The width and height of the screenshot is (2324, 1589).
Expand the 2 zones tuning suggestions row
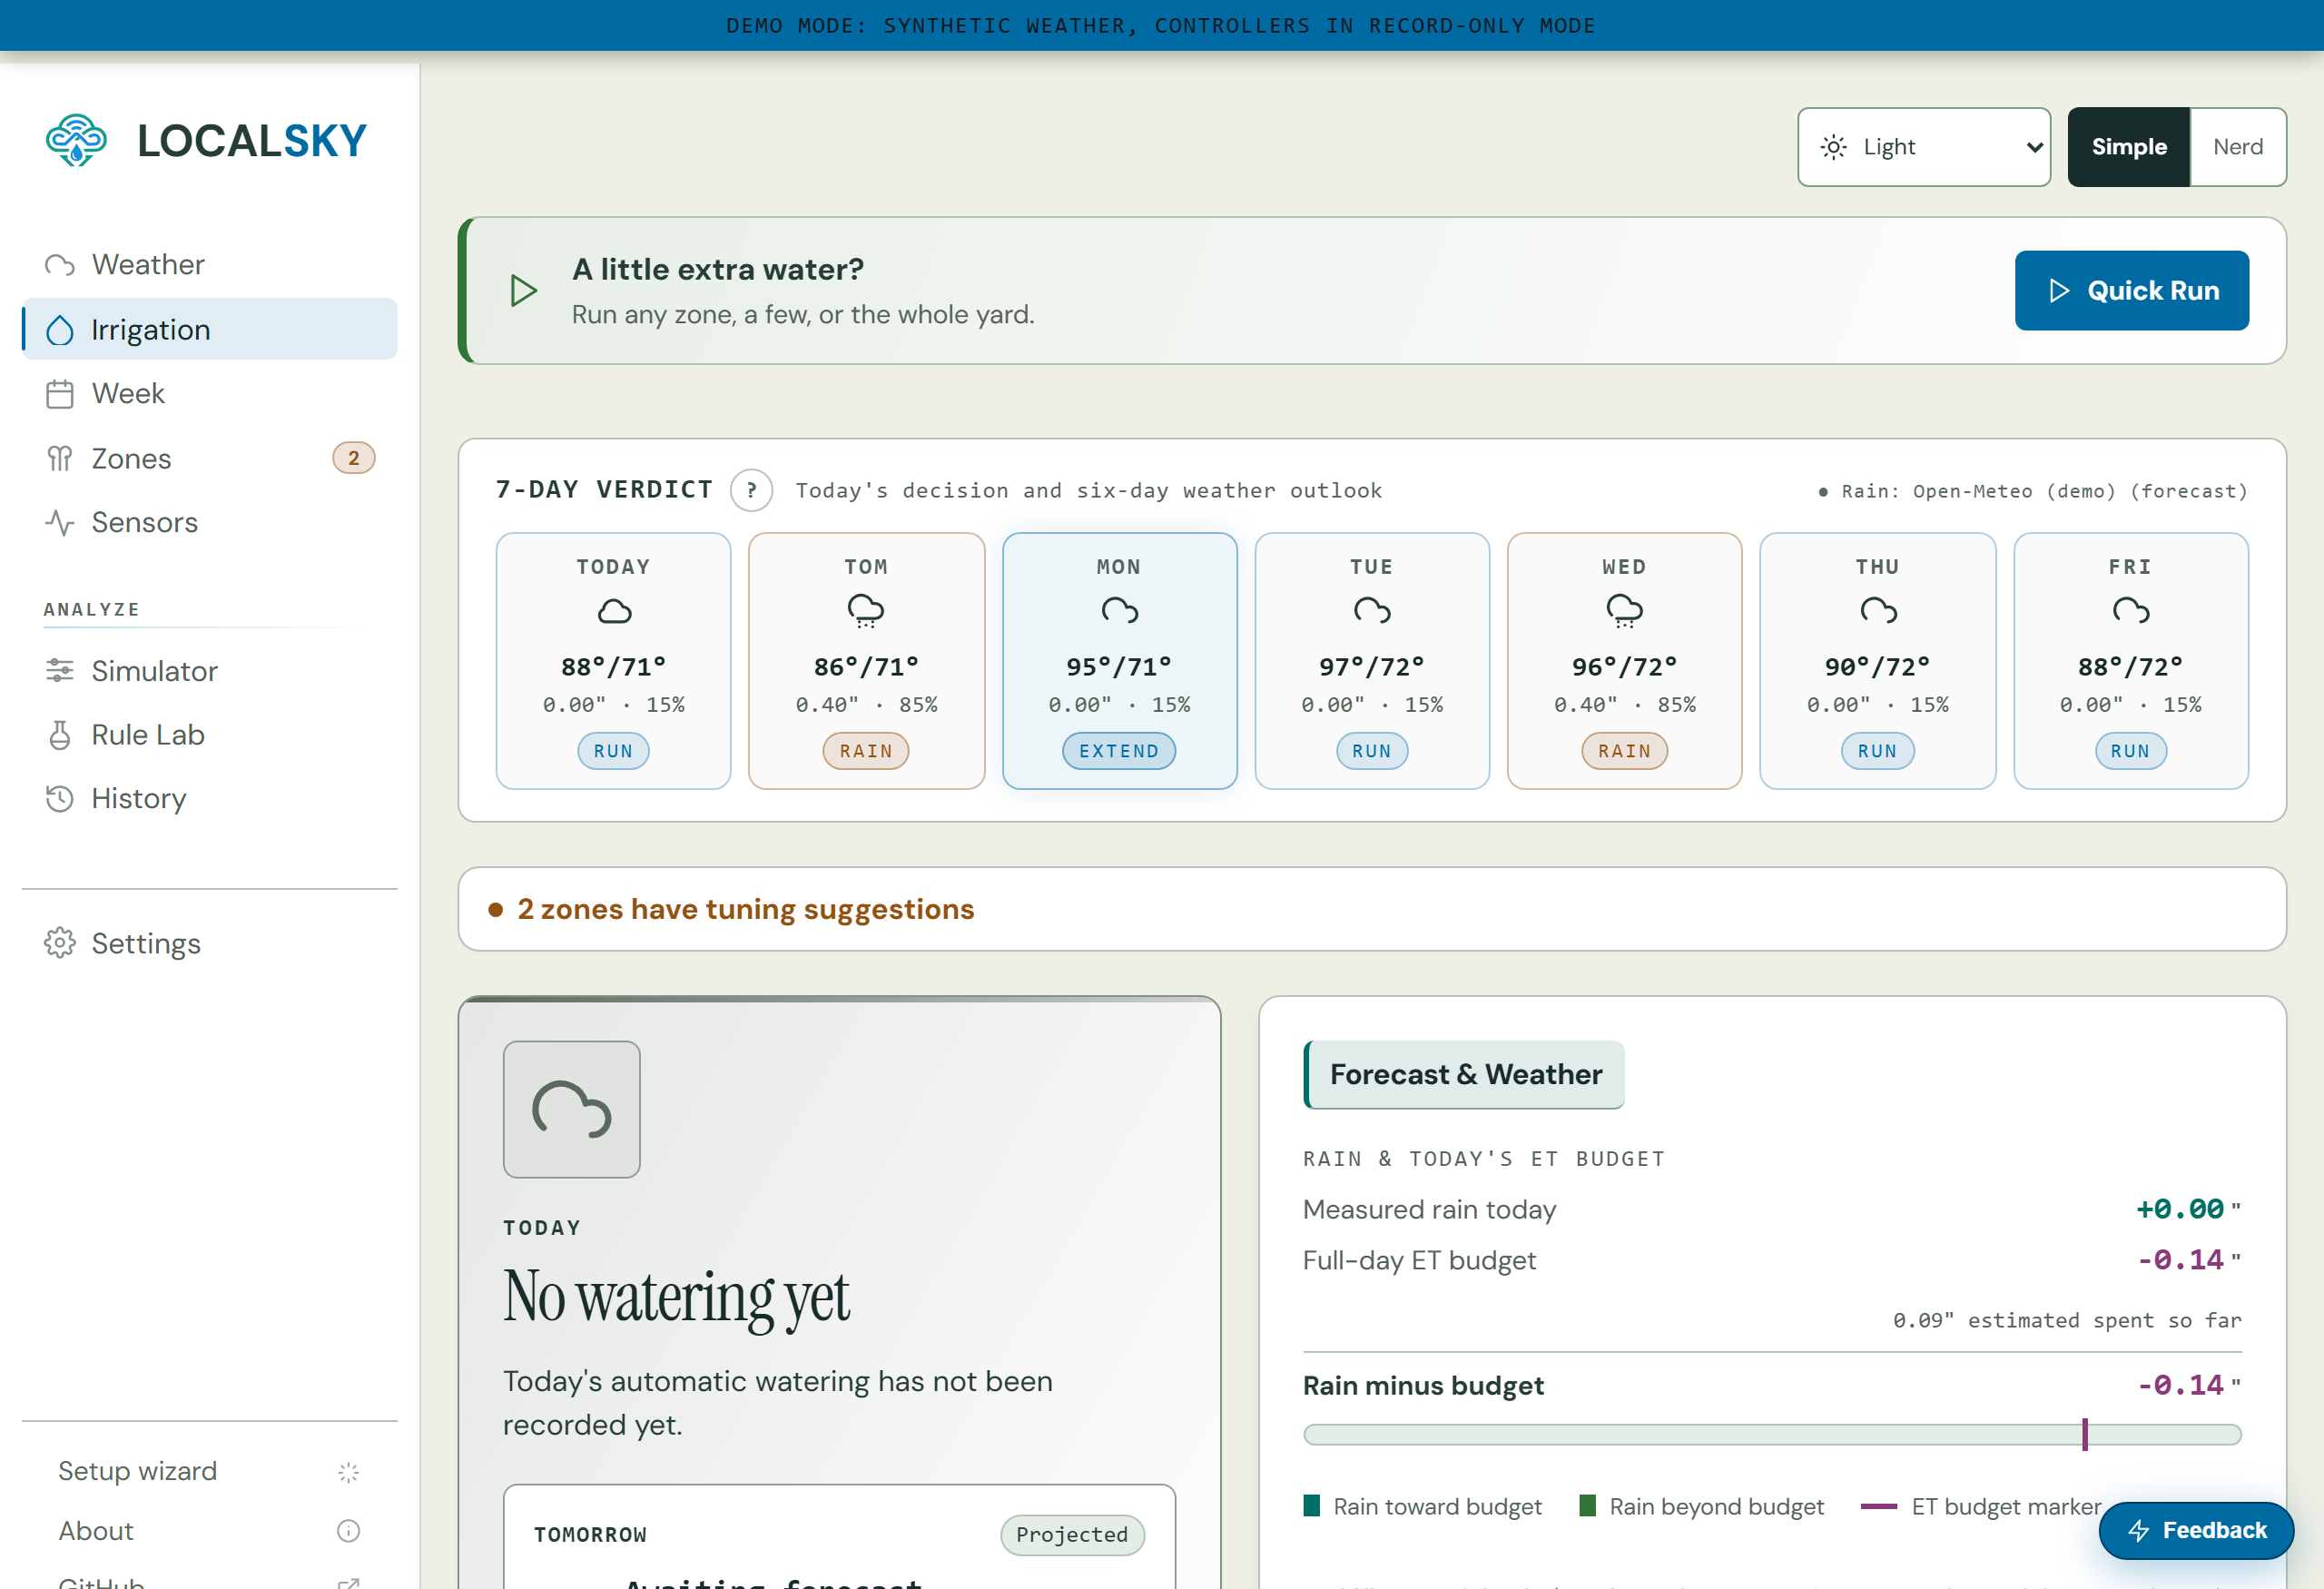1372,909
